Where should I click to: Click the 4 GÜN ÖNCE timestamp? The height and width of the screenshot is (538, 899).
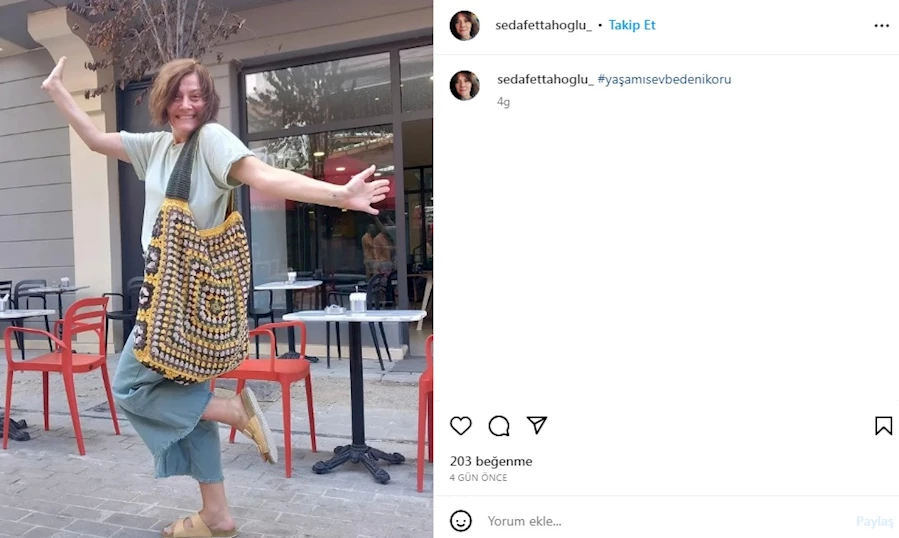coord(478,477)
